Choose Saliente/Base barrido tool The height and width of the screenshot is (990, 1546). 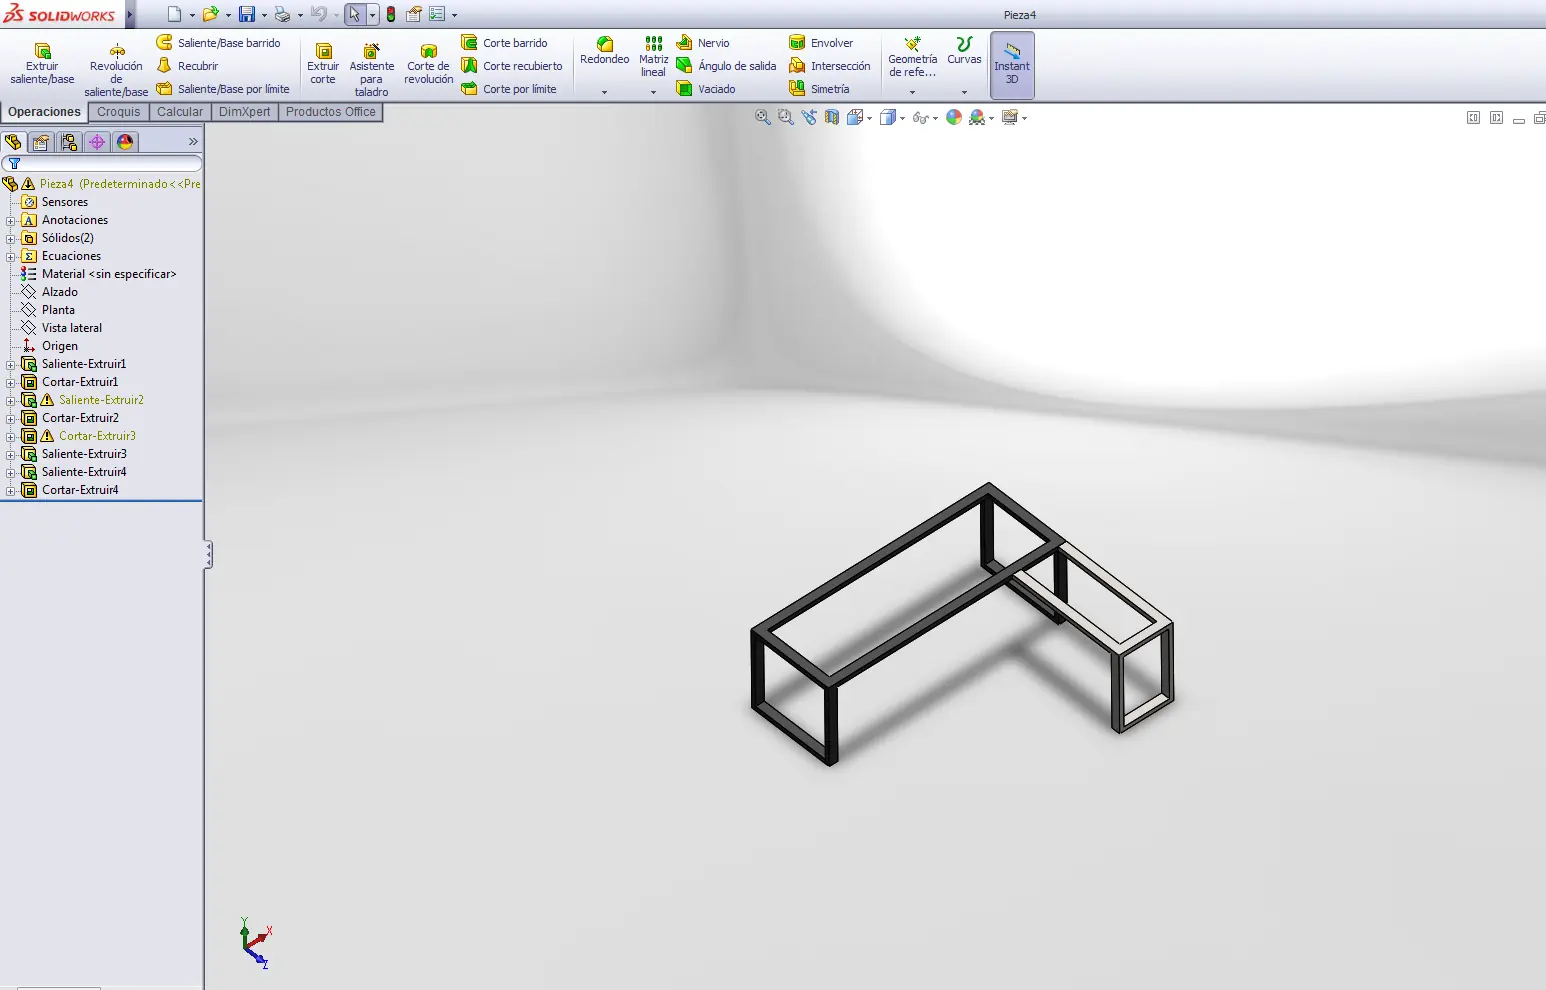tap(218, 43)
